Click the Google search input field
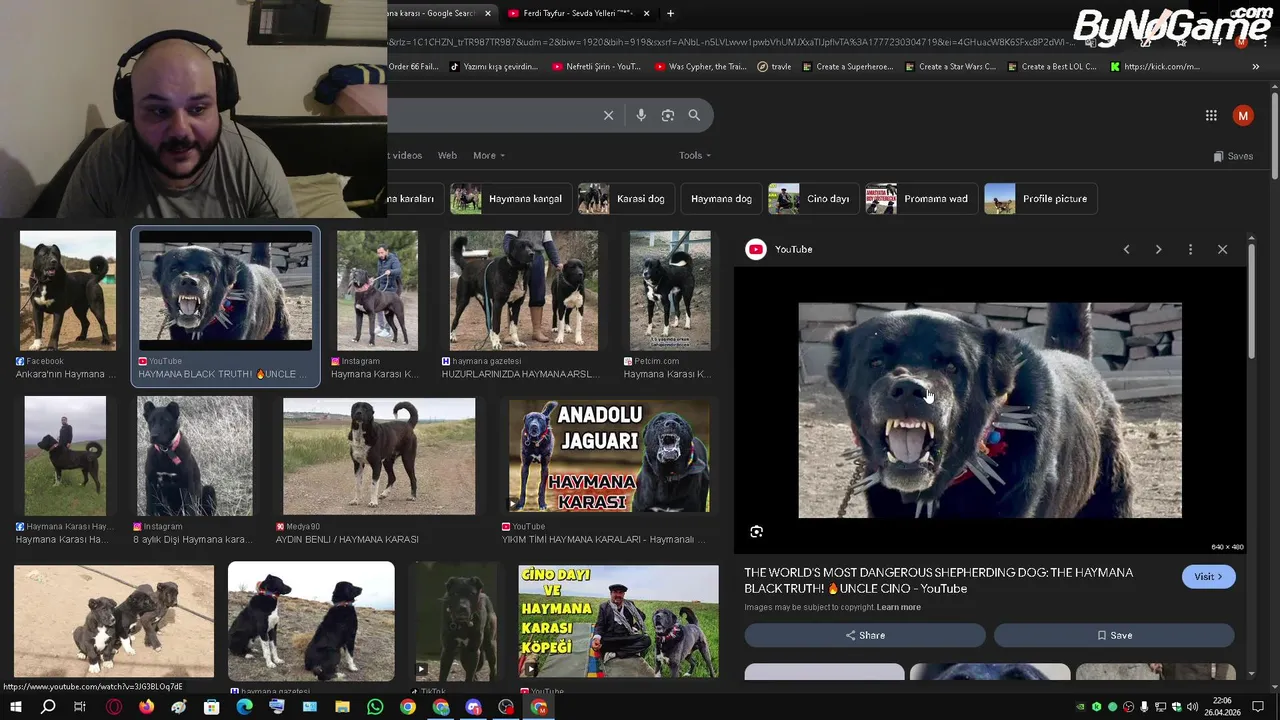This screenshot has width=1280, height=720. tap(494, 115)
